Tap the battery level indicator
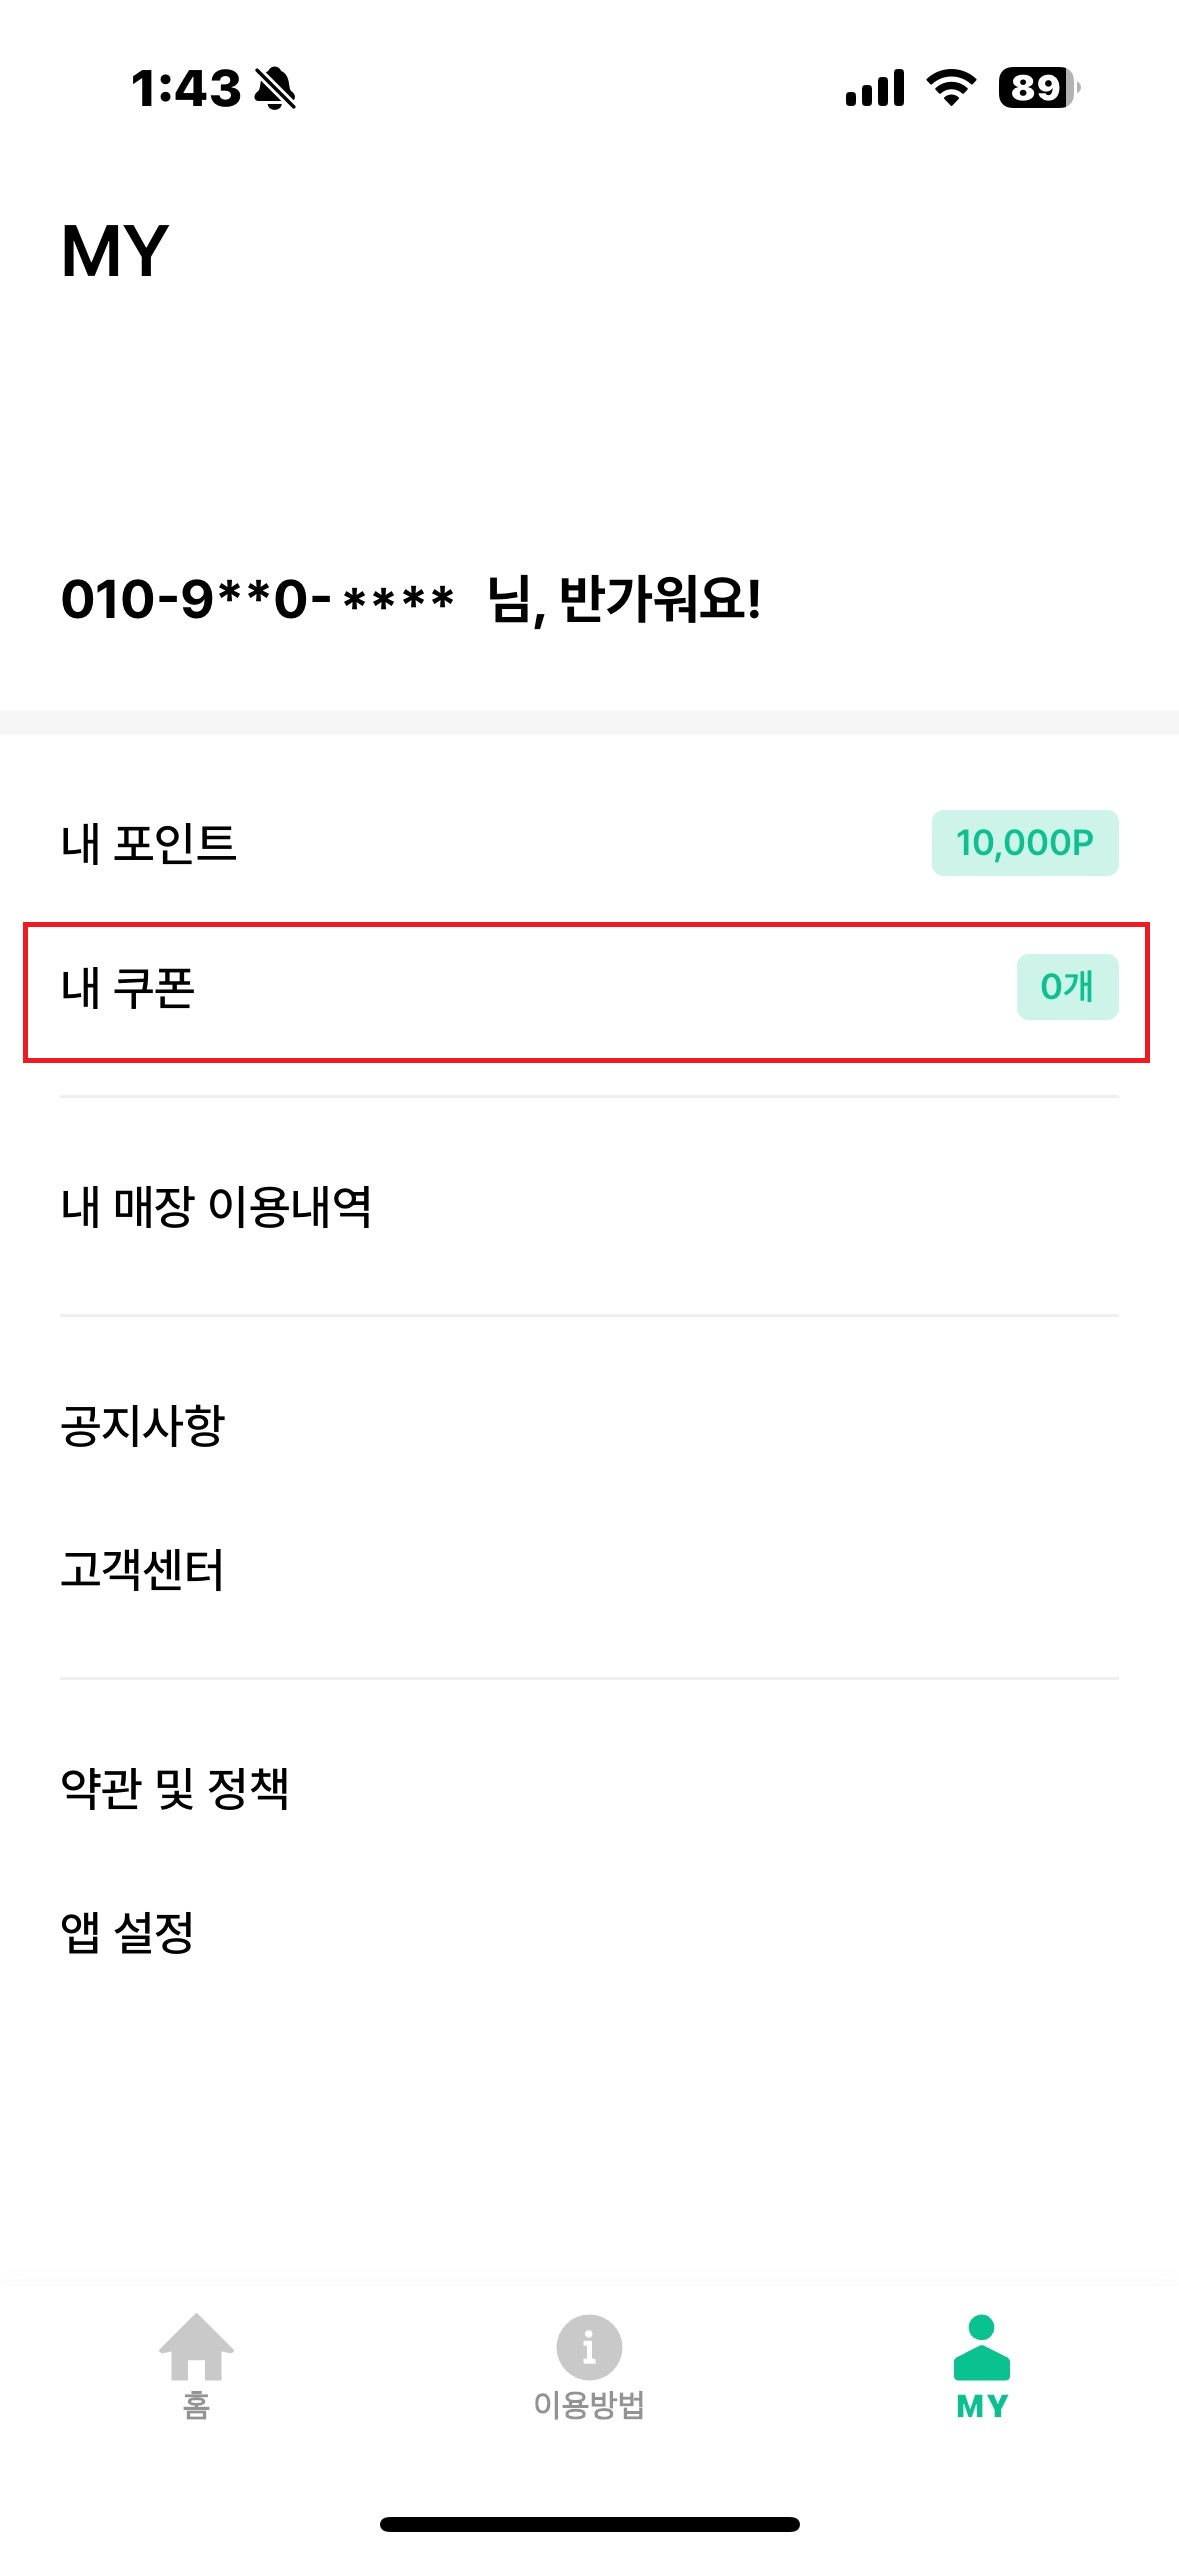This screenshot has width=1179, height=2556. [x=1038, y=88]
